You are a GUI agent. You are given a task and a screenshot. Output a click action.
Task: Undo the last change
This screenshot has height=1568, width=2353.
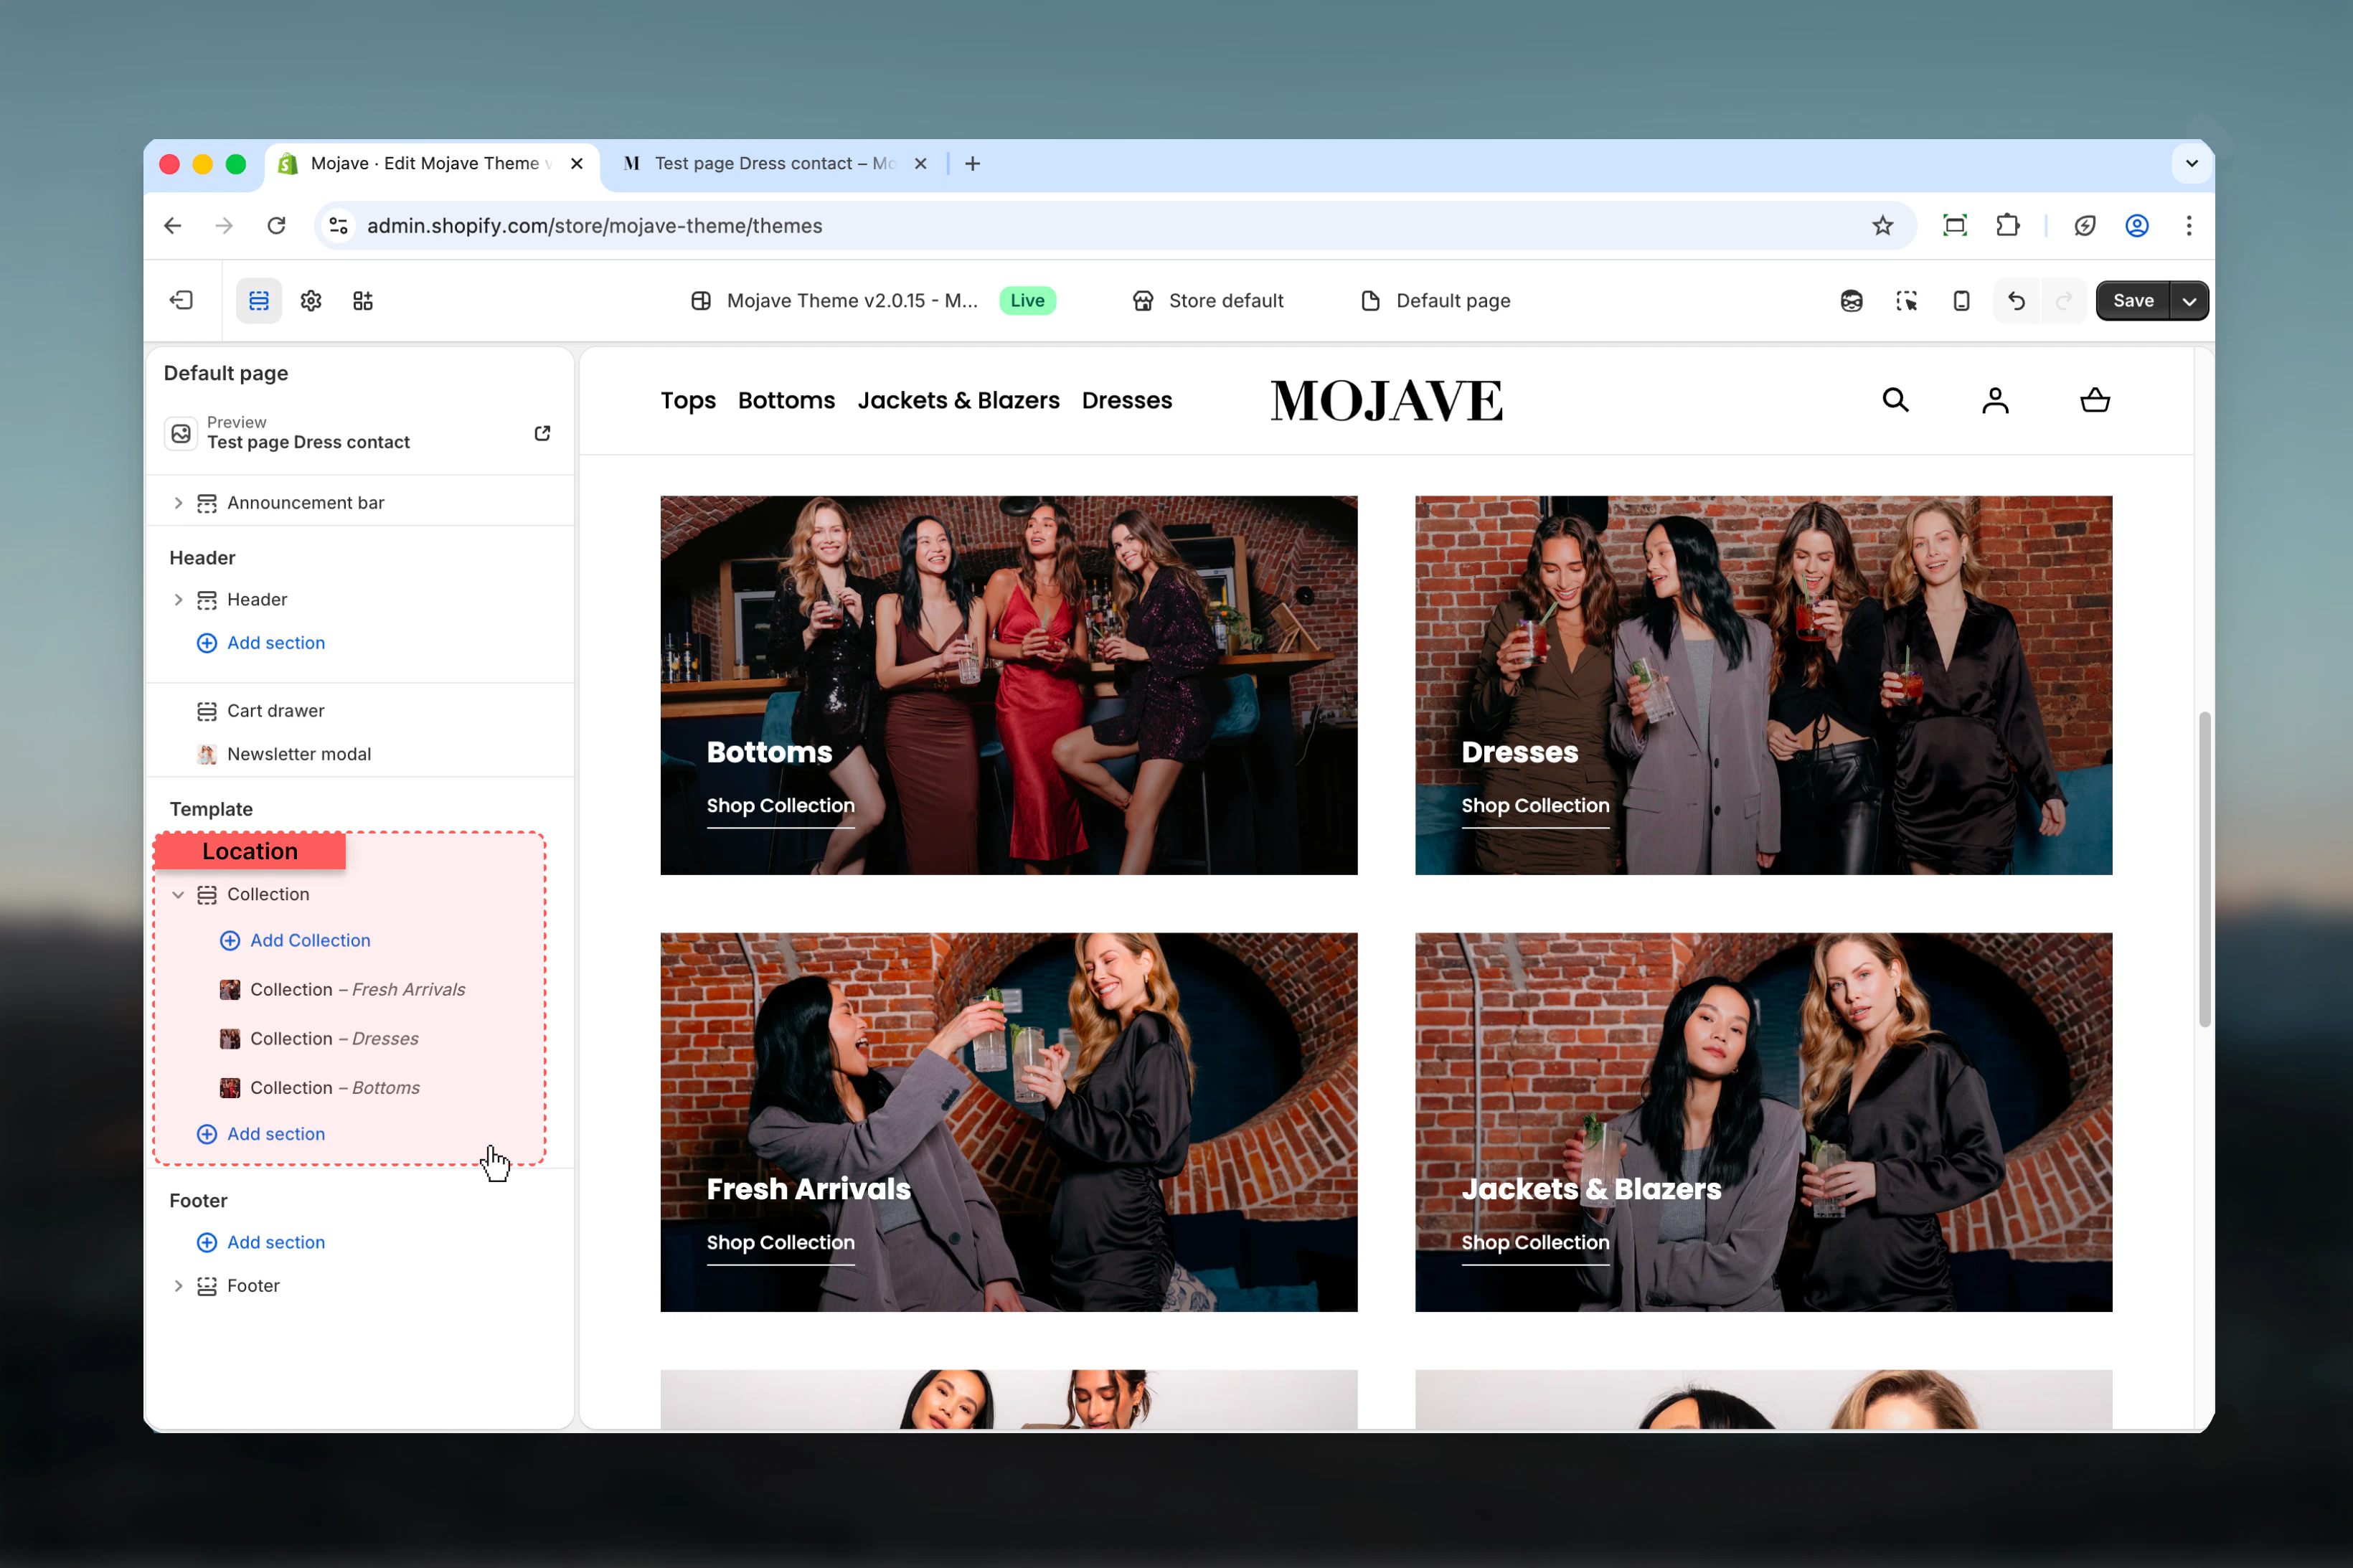tap(2016, 300)
